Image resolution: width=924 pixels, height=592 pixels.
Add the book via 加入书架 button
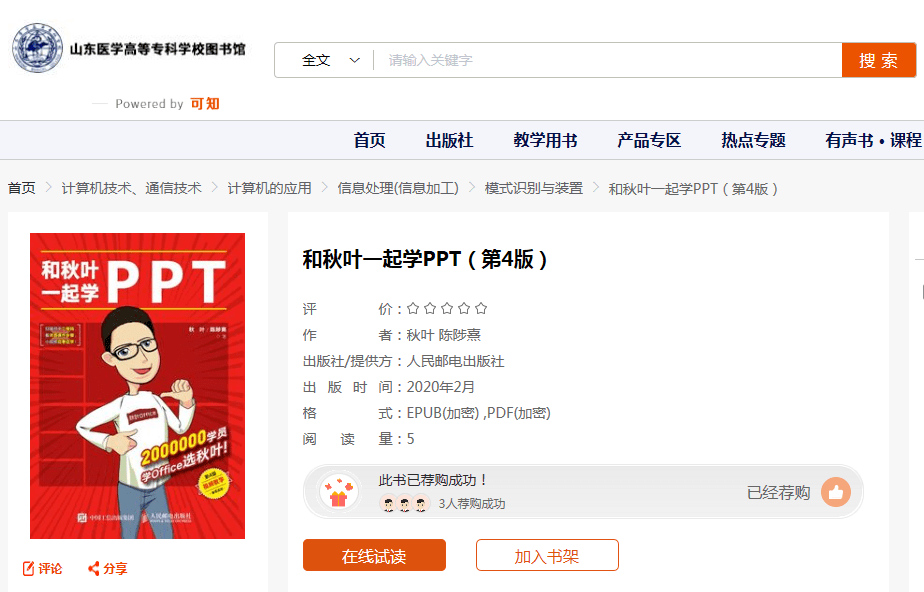tap(547, 556)
